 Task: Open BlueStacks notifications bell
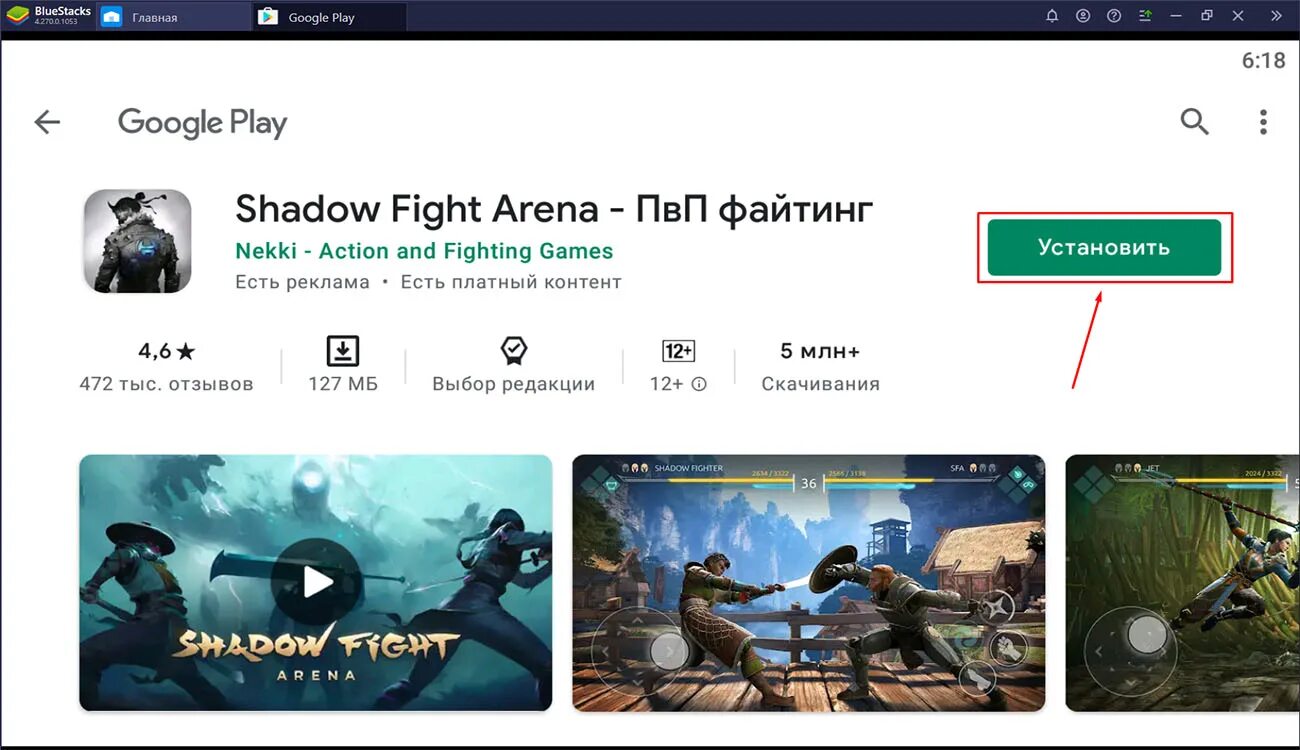(x=1052, y=16)
